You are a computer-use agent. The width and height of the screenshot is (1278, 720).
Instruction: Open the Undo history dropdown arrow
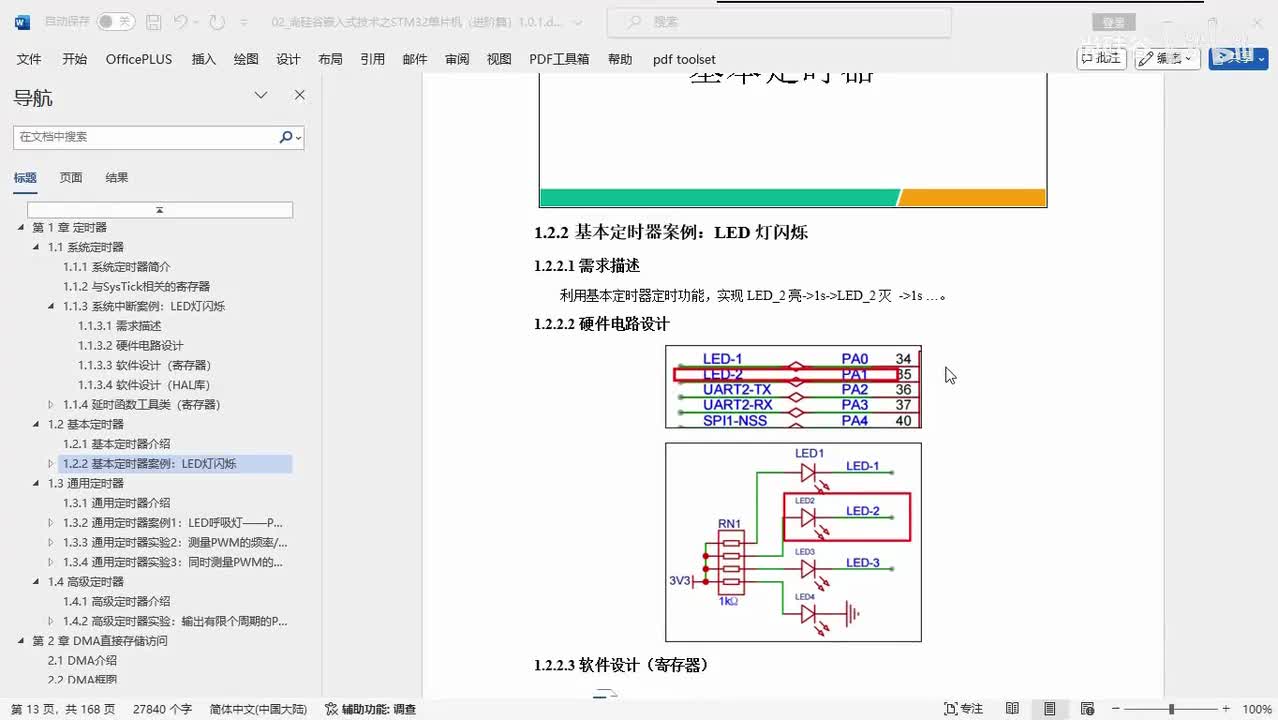click(x=196, y=22)
